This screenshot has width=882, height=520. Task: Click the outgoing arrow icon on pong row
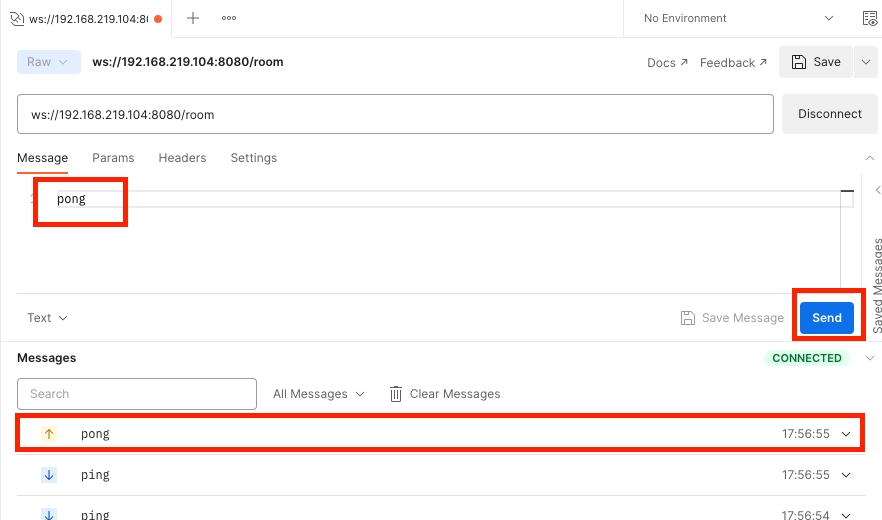click(49, 434)
